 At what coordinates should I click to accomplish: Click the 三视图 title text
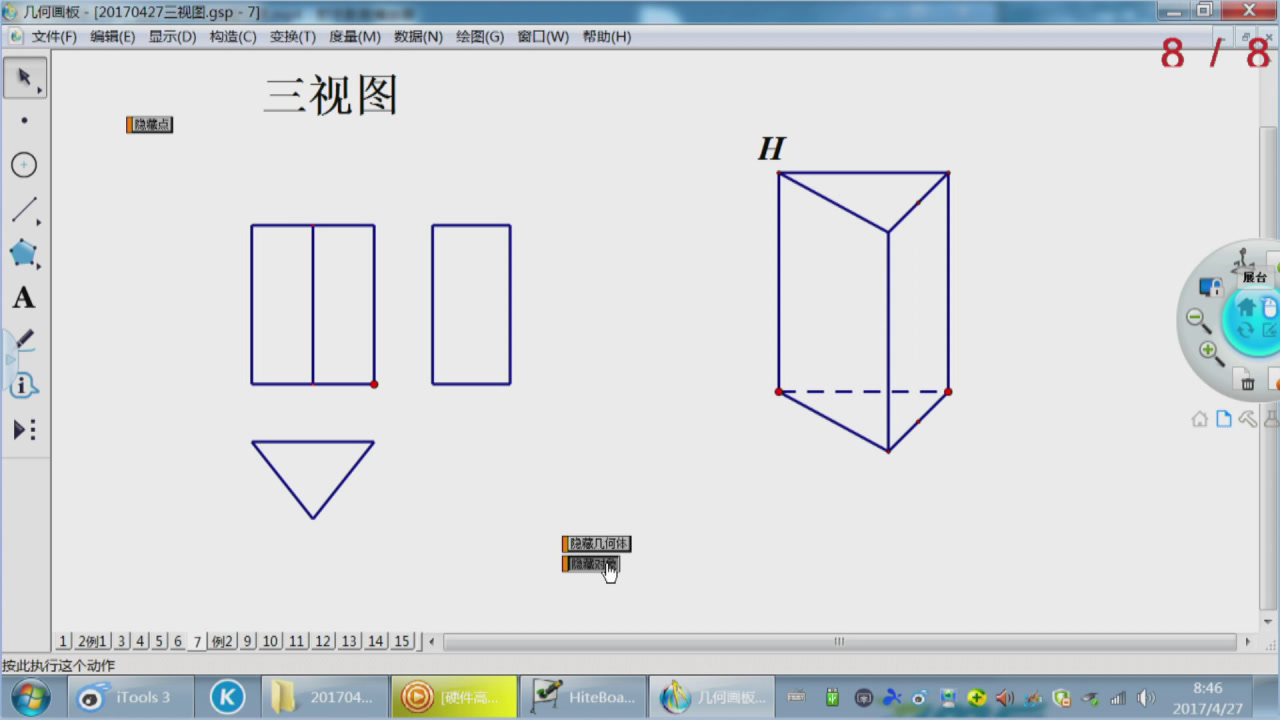(x=331, y=96)
